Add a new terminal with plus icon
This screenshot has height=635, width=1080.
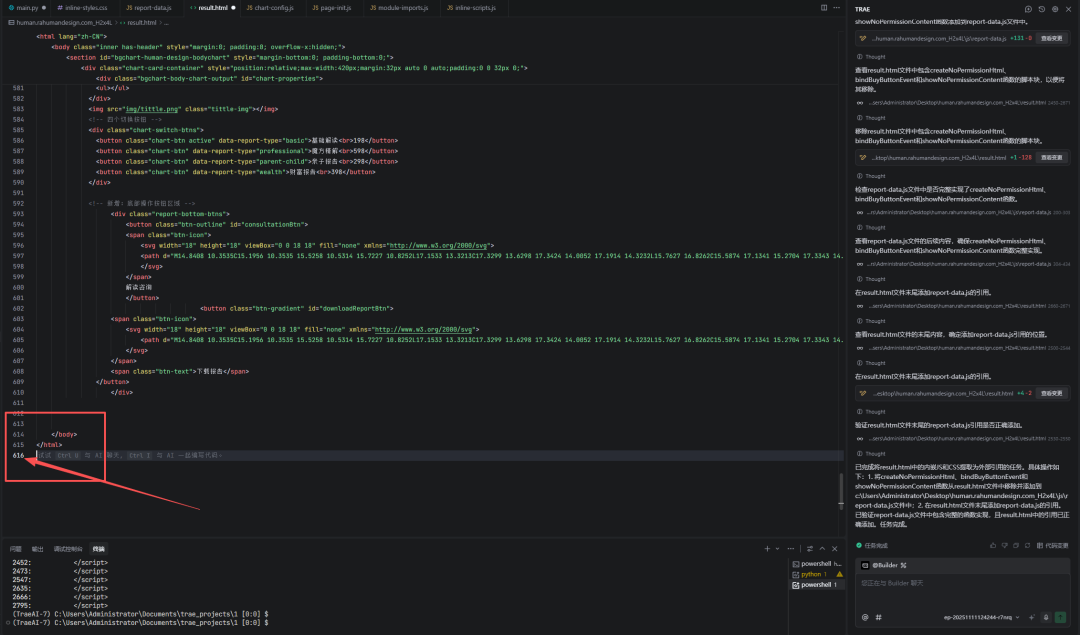click(767, 549)
